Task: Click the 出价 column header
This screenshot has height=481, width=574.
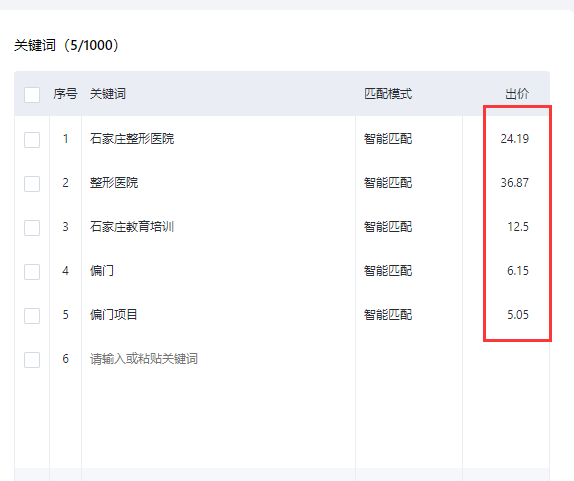Action: [x=517, y=94]
